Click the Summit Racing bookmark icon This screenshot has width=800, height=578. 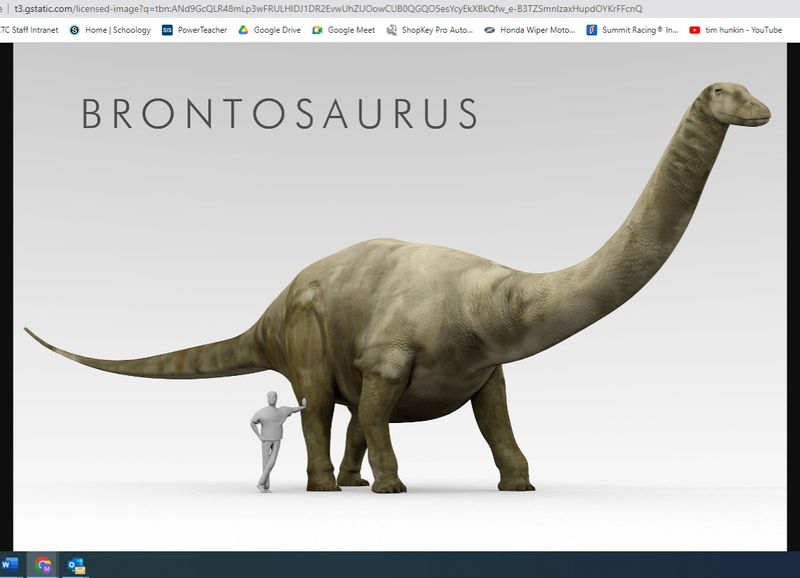(591, 30)
